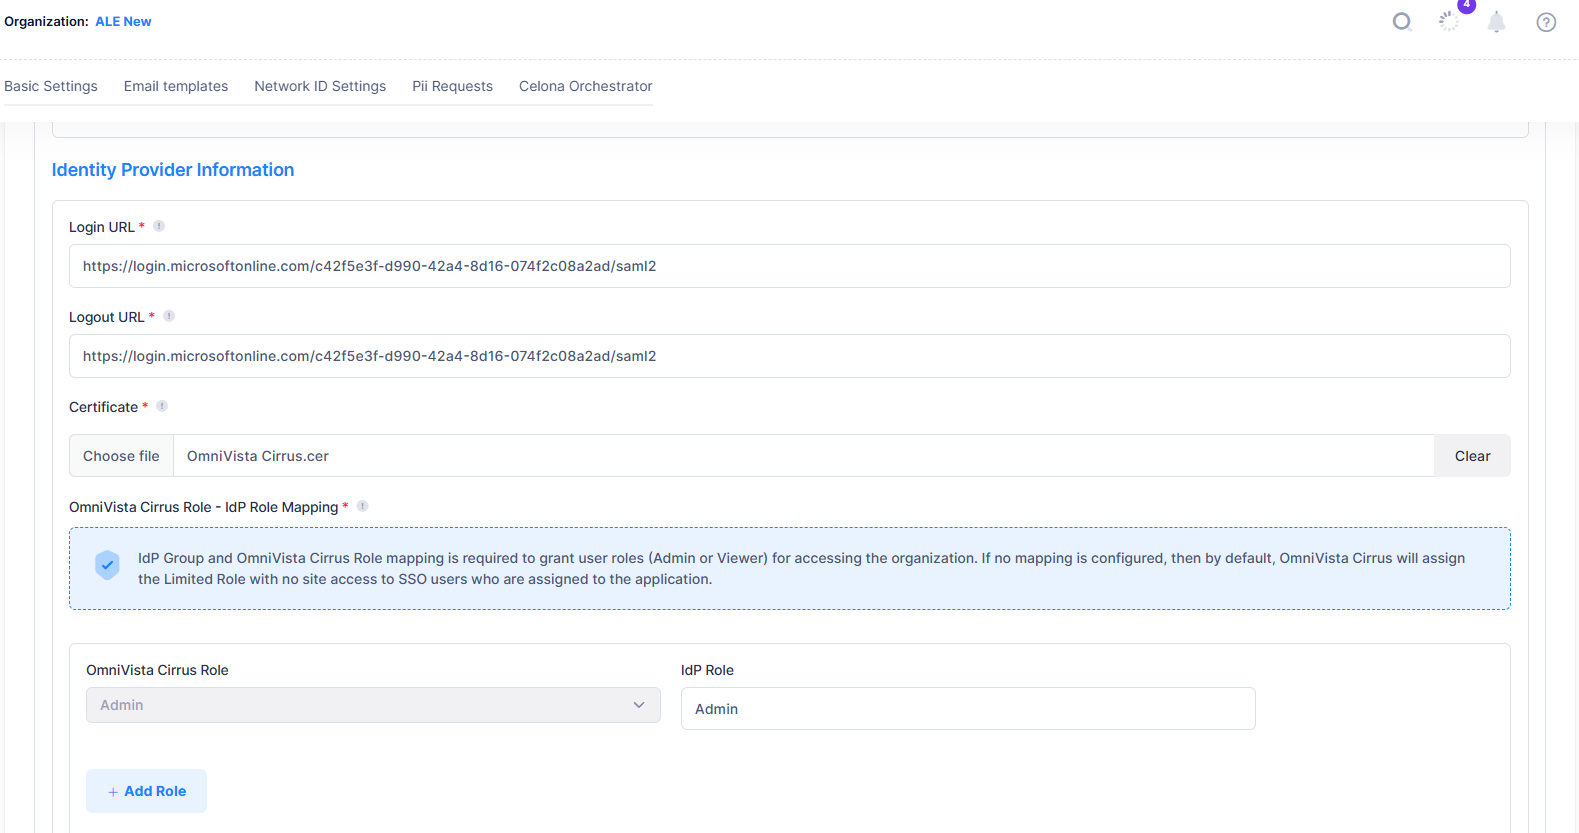The image size is (1579, 833).
Task: Clear the selected certificate file
Action: [x=1472, y=456]
